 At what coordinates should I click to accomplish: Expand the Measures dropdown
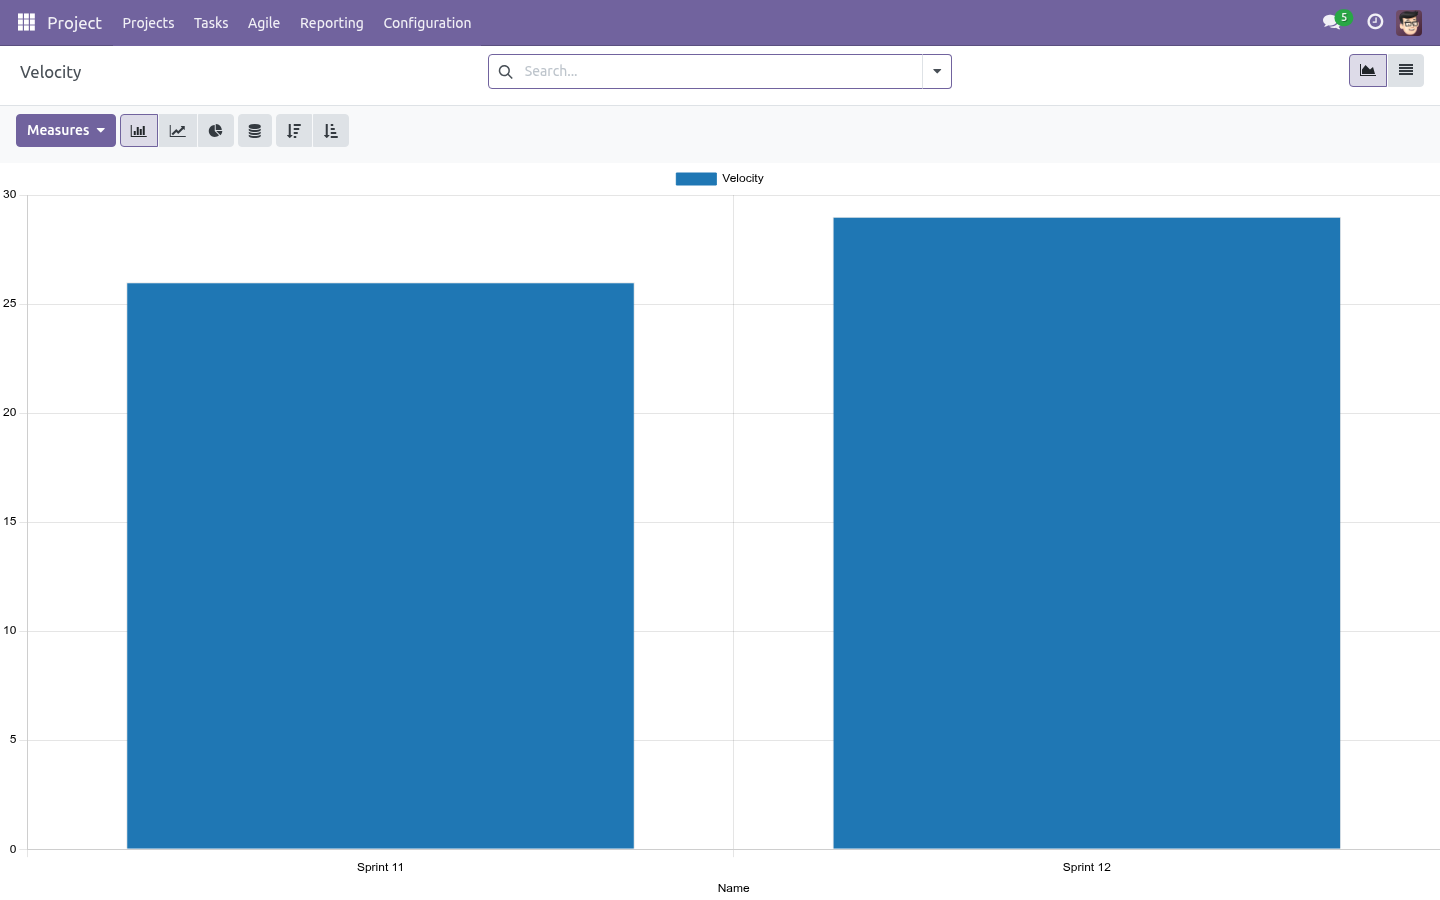pyautogui.click(x=66, y=131)
